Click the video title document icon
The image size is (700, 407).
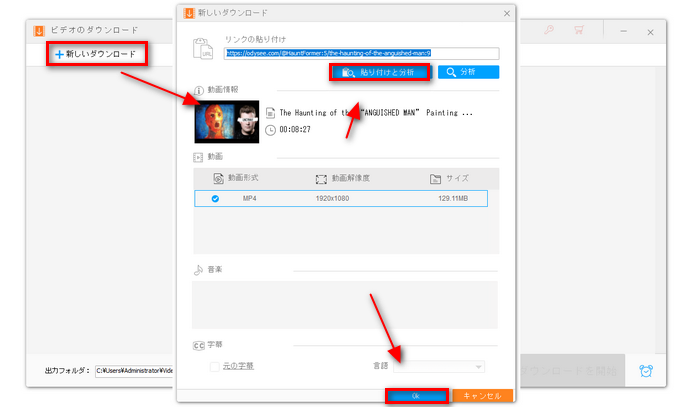pyautogui.click(x=270, y=113)
